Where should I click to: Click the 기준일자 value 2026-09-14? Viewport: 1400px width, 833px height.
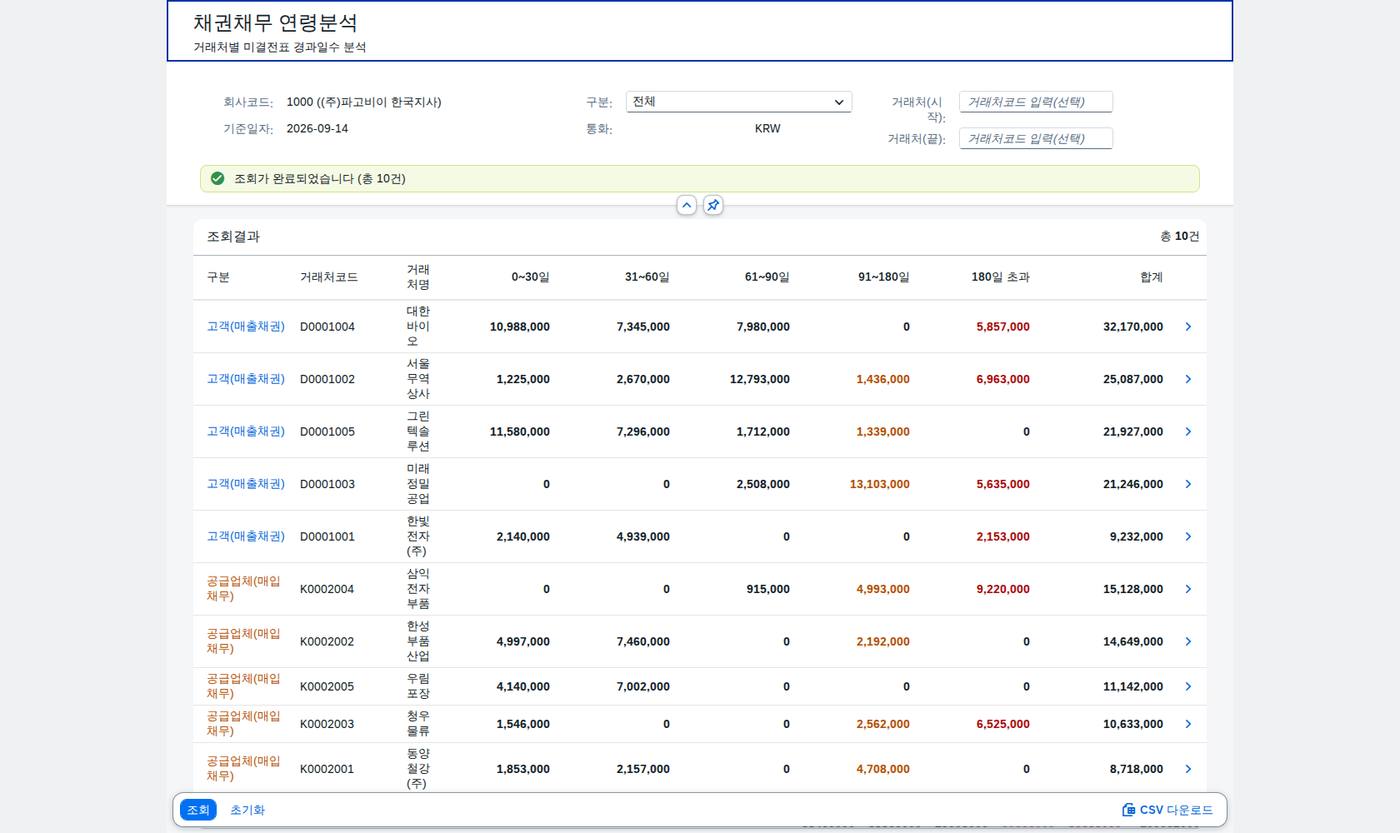317,129
